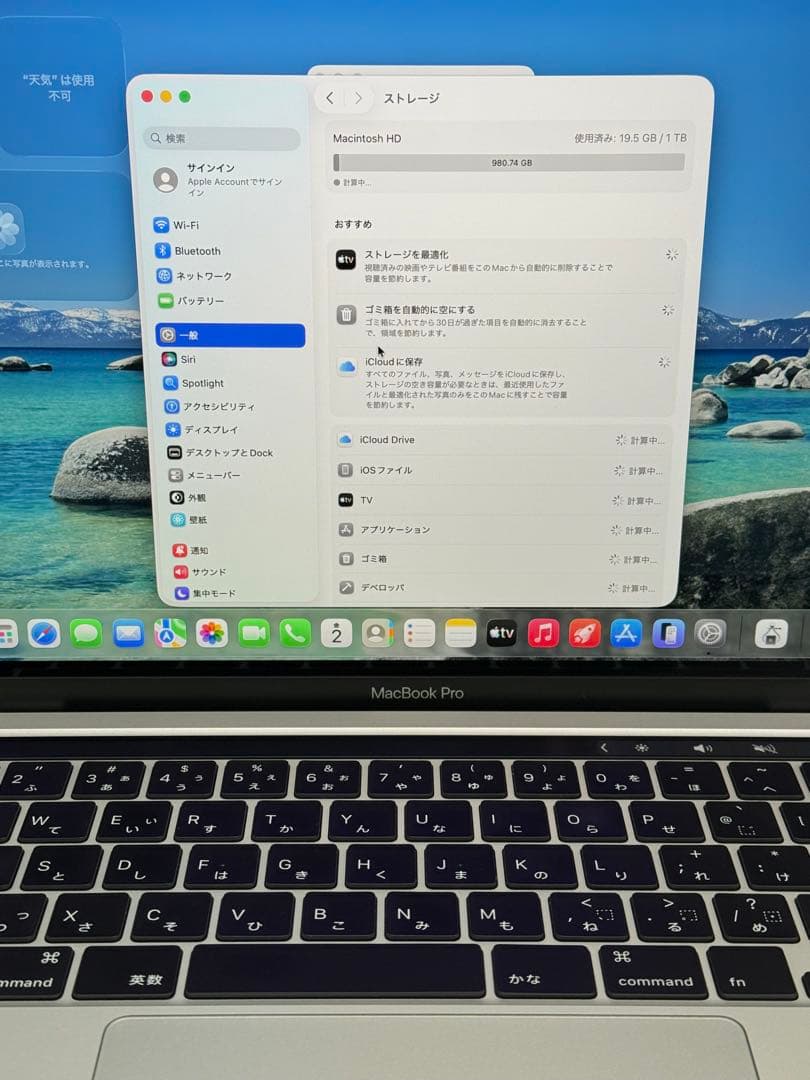Click the ゴミ箱を自動的に空にする recommendation

pyautogui.click(x=505, y=321)
